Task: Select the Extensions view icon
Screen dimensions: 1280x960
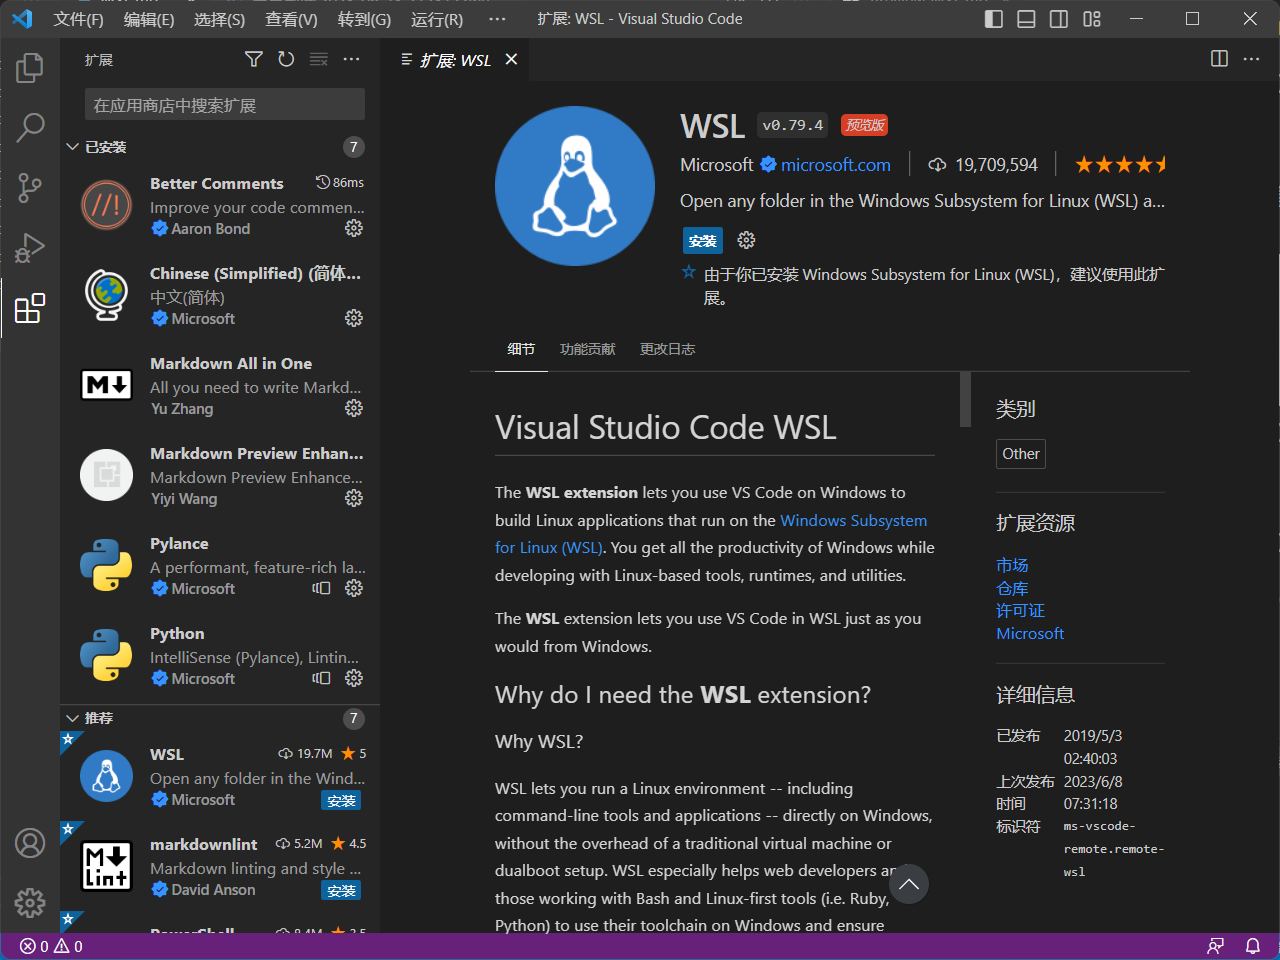Action: coord(30,307)
